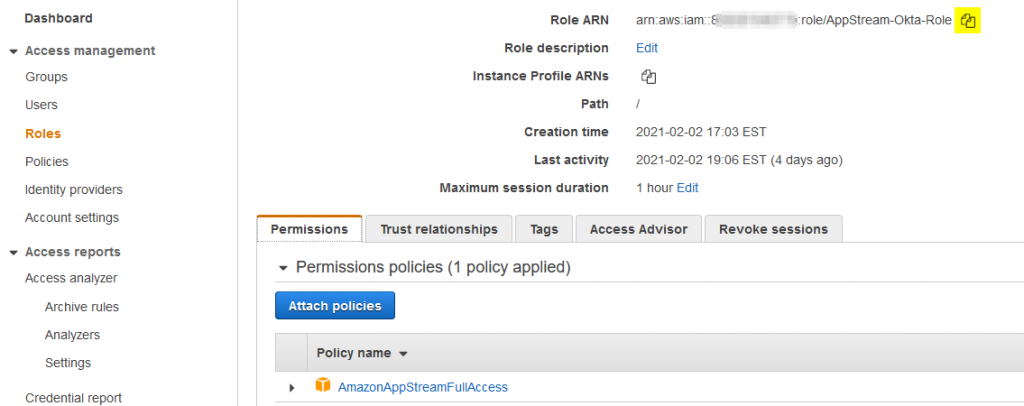The width and height of the screenshot is (1024, 406).
Task: Open Access analyzer in the sidebar
Action: coord(71,278)
